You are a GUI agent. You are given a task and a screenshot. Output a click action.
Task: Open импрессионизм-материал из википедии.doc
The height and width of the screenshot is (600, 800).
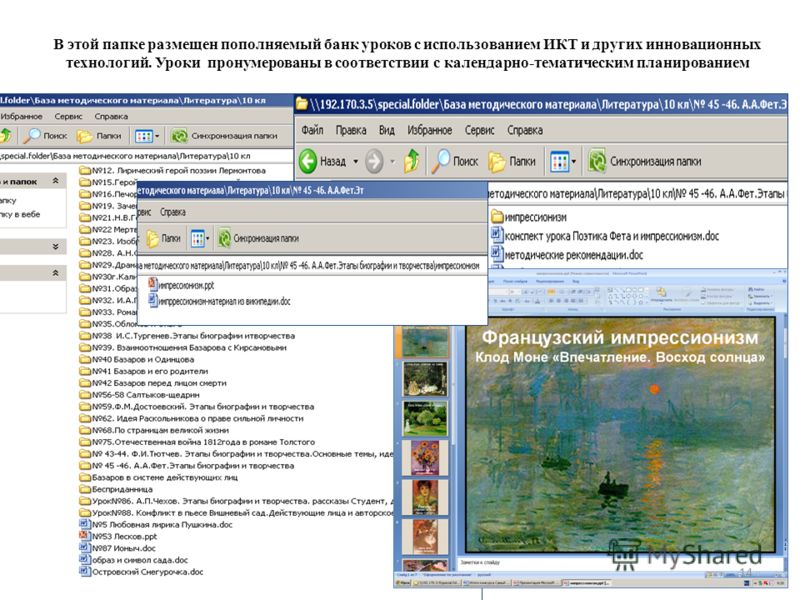(219, 301)
